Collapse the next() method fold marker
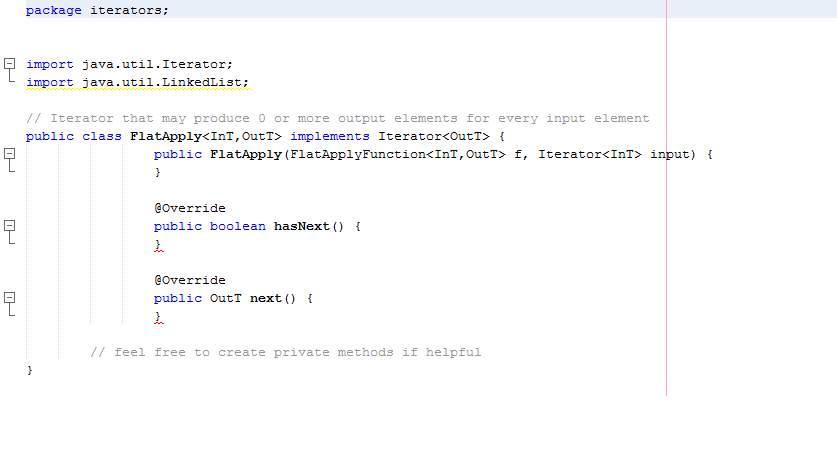 coord(10,298)
